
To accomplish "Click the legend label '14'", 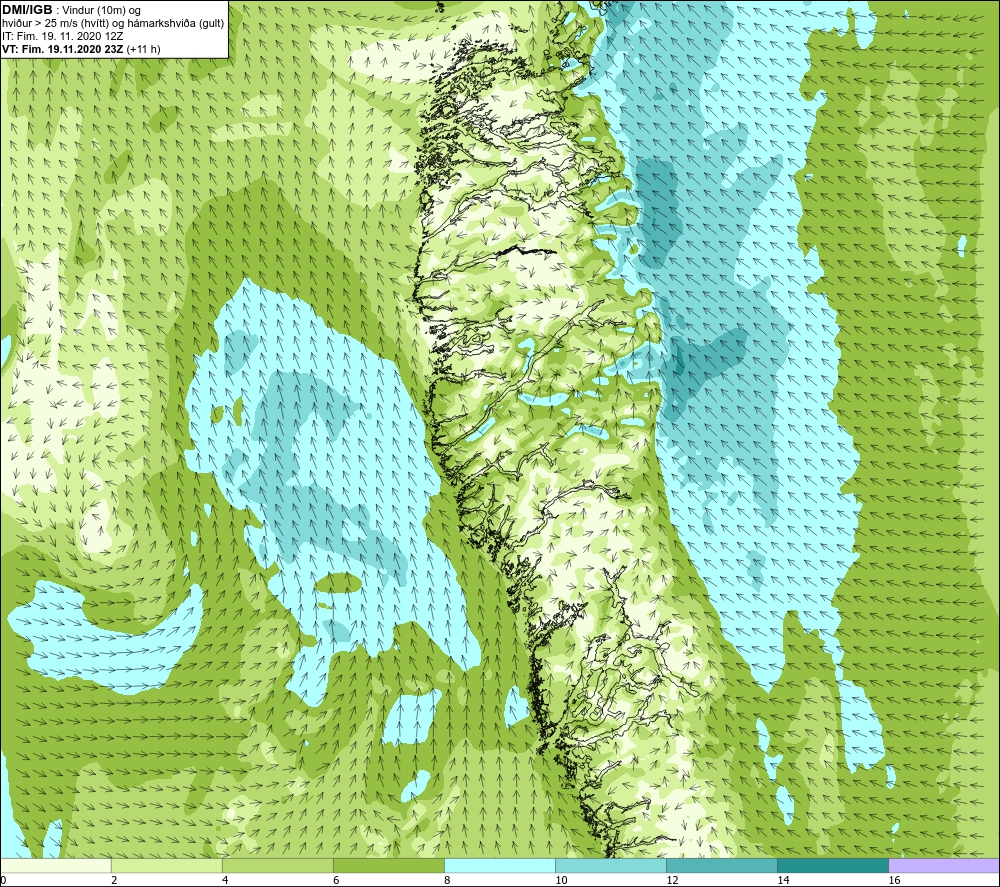I will point(783,881).
